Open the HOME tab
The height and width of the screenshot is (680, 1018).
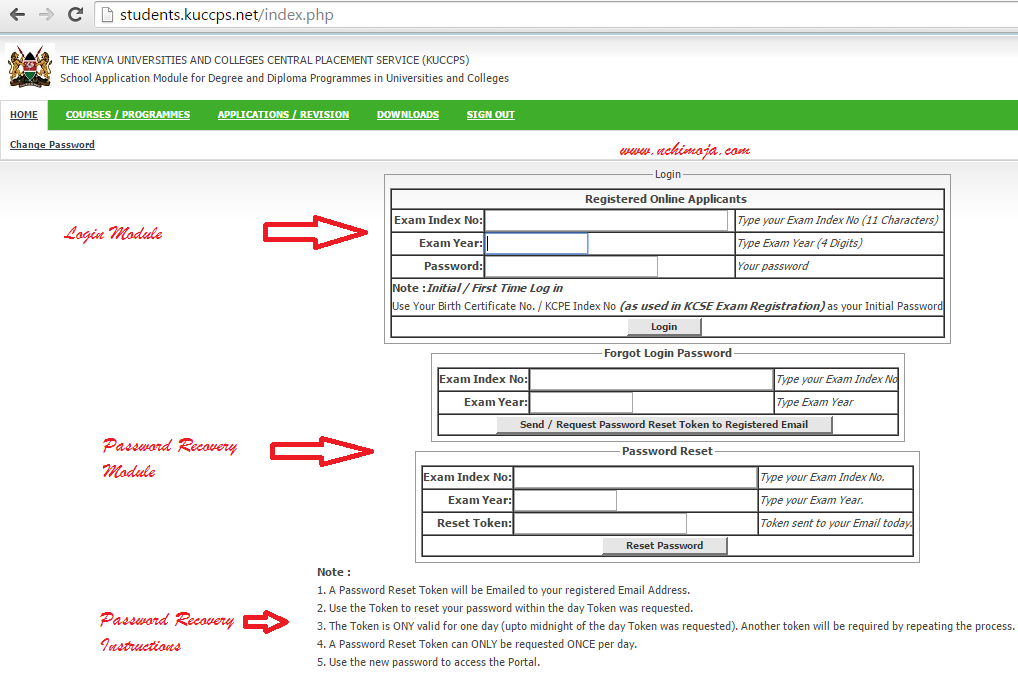pos(24,115)
